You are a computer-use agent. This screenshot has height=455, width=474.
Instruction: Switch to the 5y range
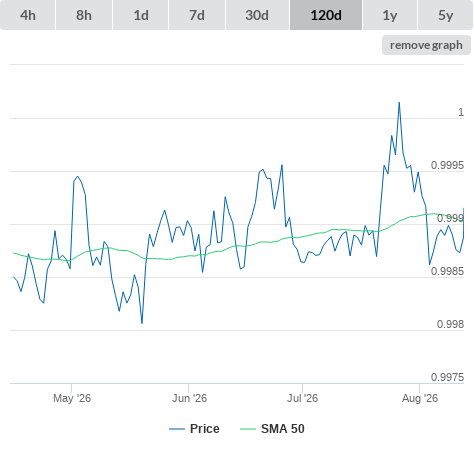point(446,15)
